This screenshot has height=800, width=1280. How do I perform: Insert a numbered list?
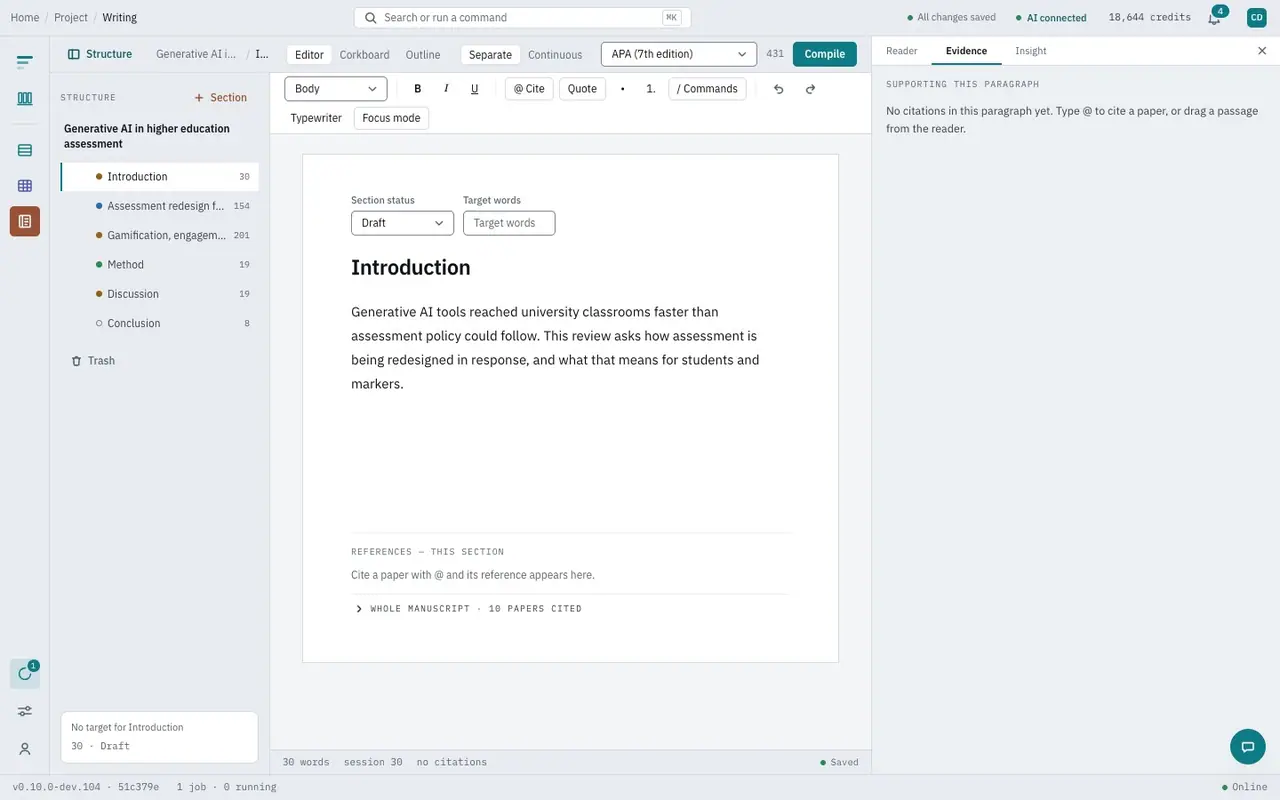[651, 89]
